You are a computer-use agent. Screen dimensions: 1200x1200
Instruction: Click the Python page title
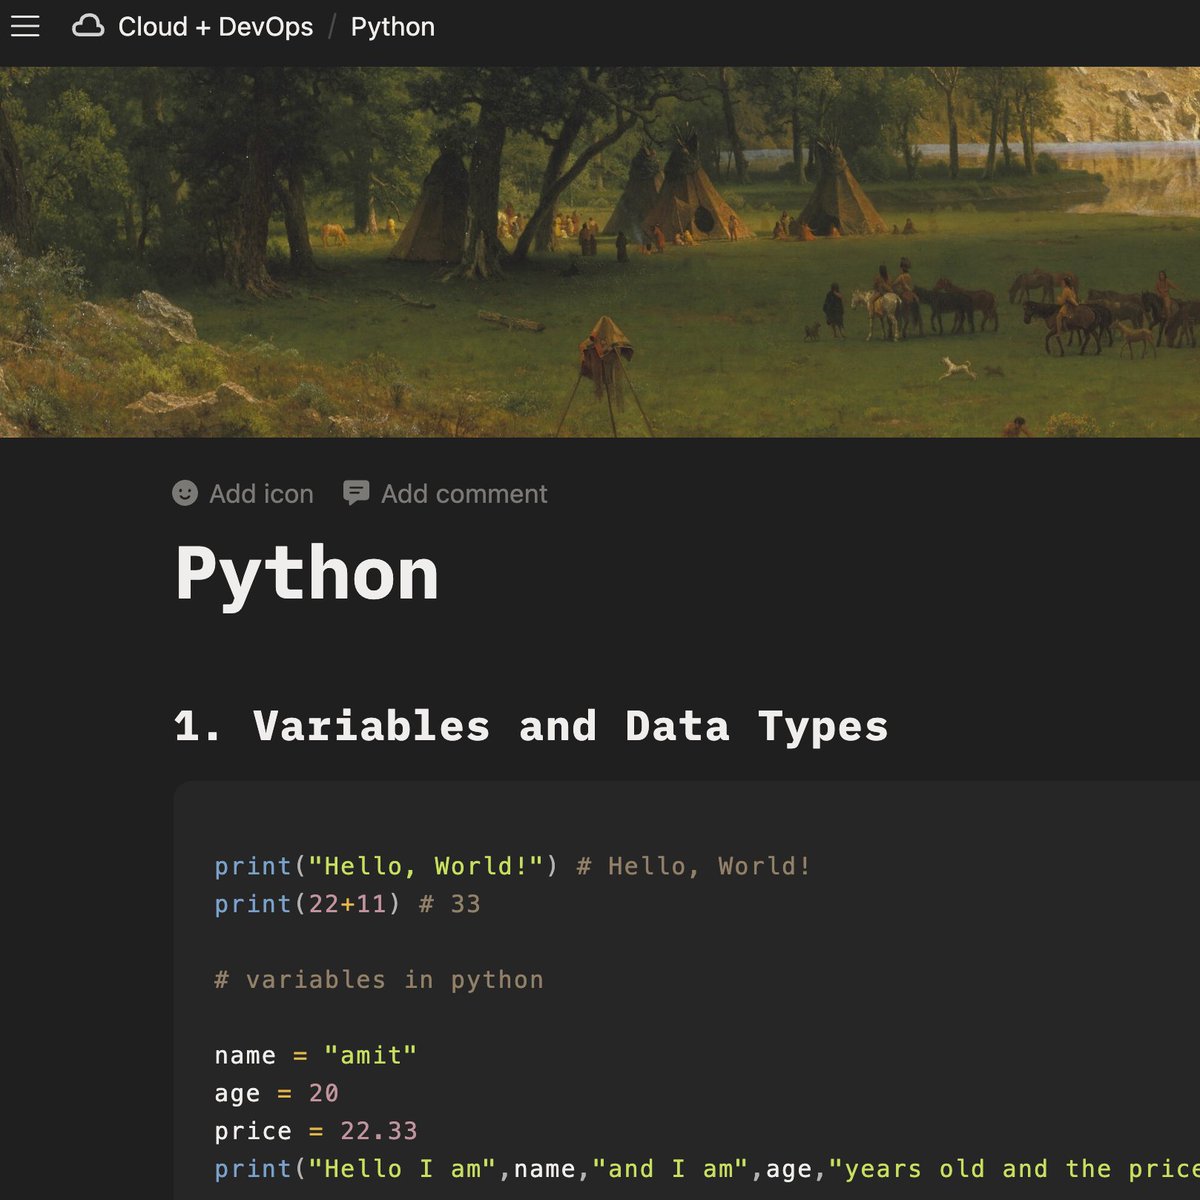[307, 576]
